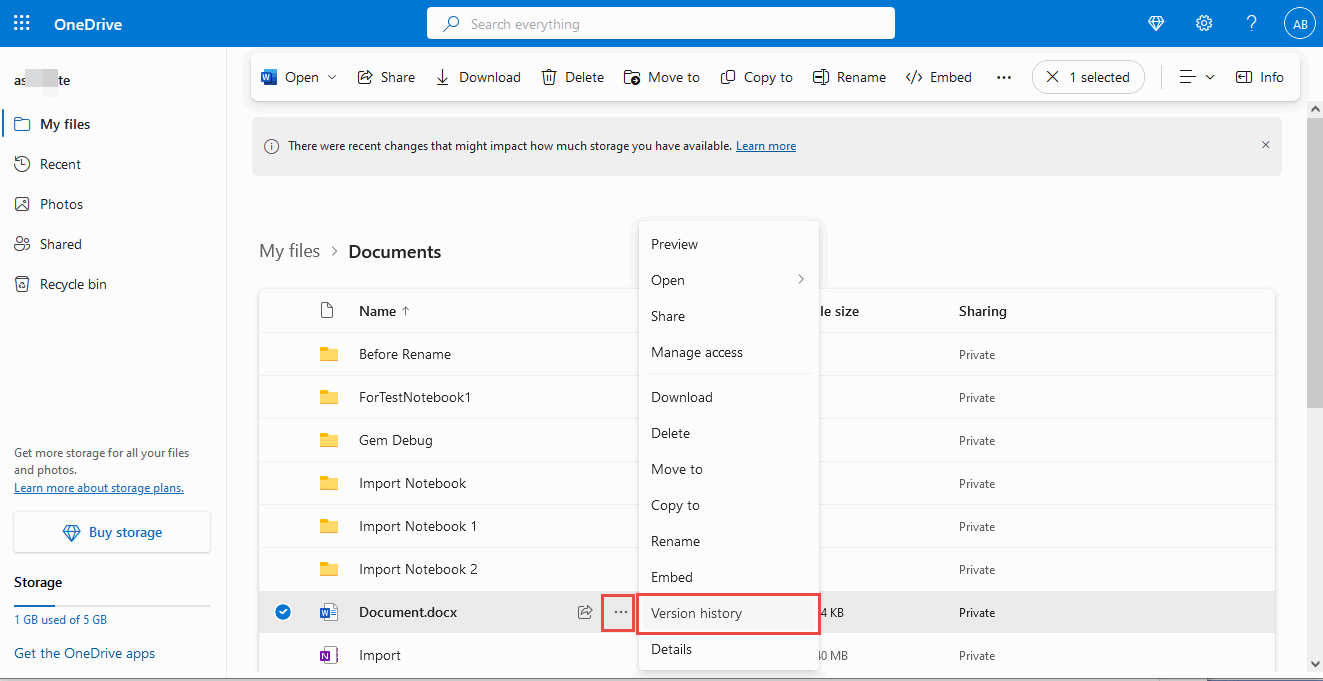Deselect Document.docx via its selection checkmark
Image resolution: width=1323 pixels, height=681 pixels.
click(282, 612)
